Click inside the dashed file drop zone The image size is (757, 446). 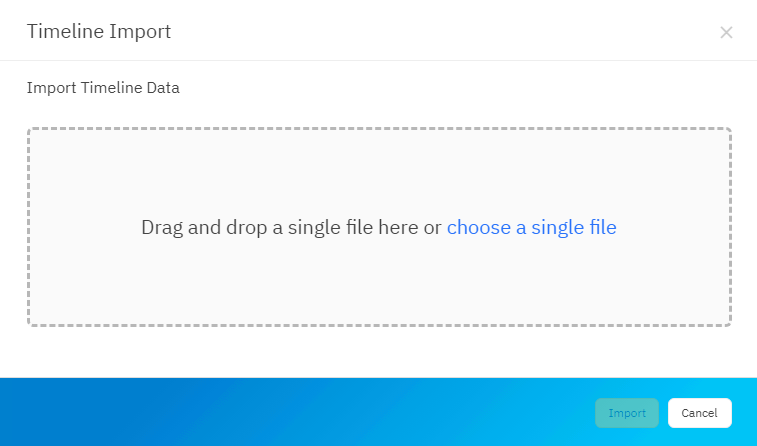click(x=379, y=280)
